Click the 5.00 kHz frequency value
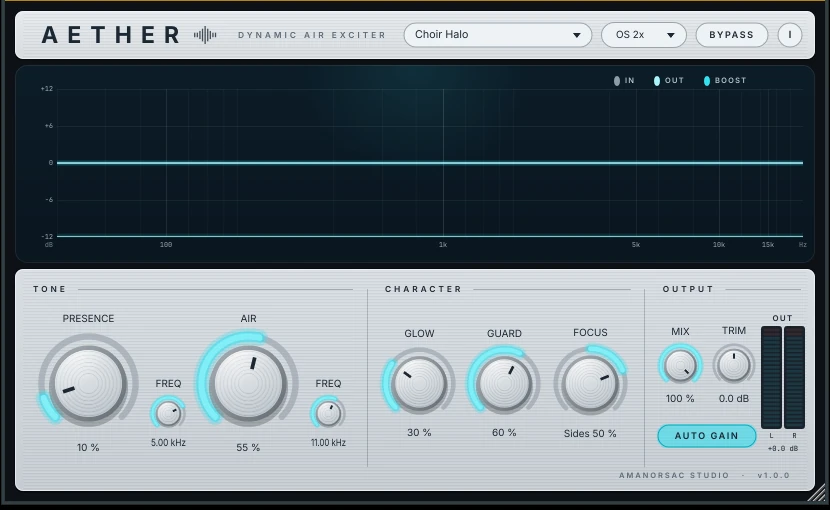The image size is (830, 510). pos(168,443)
